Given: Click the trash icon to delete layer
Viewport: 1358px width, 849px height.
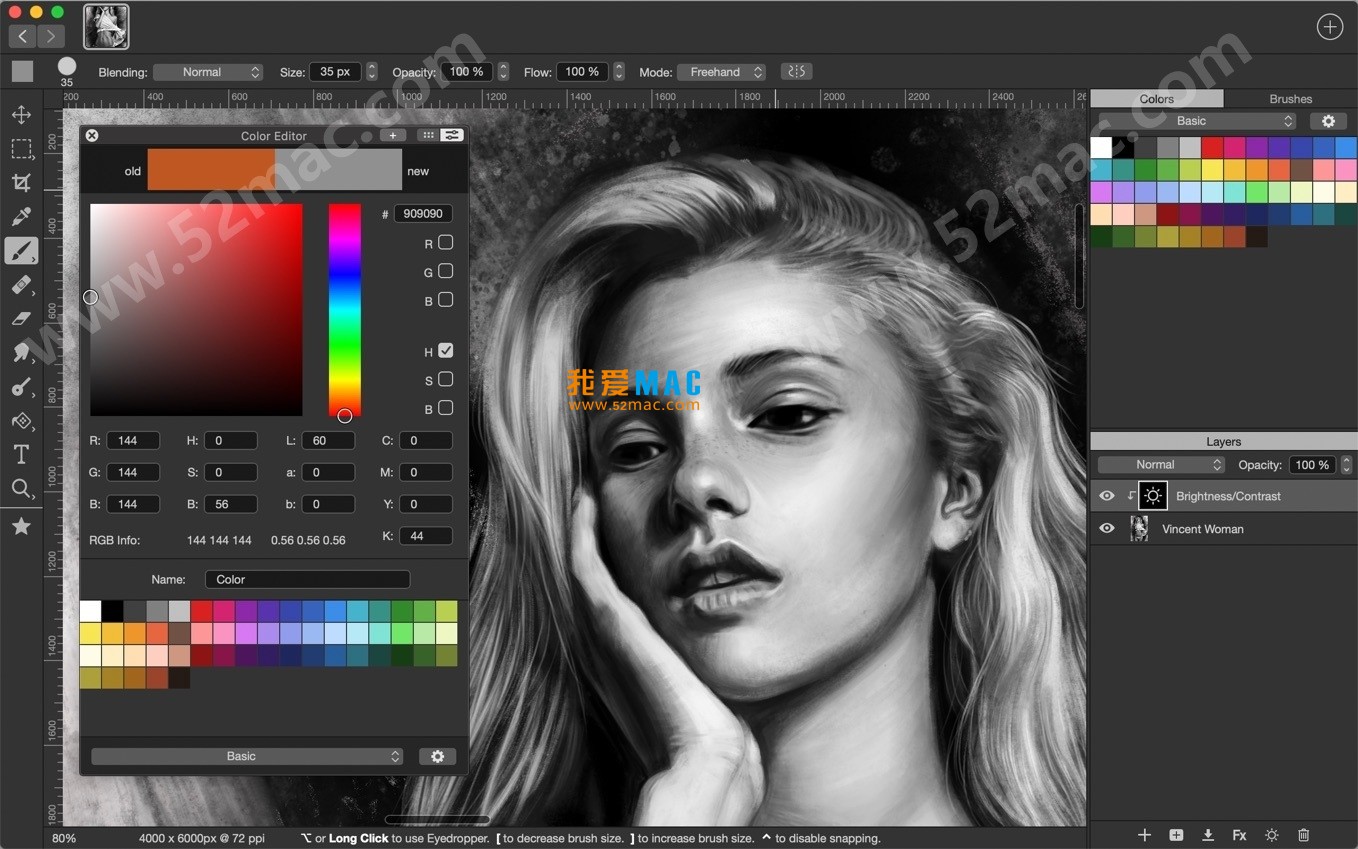Looking at the screenshot, I should pos(1303,835).
